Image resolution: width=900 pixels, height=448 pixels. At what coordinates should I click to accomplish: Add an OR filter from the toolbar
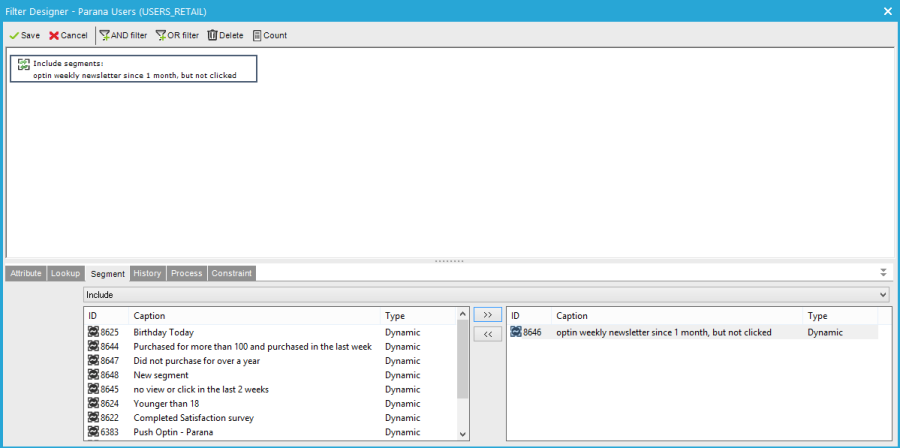click(x=160, y=35)
